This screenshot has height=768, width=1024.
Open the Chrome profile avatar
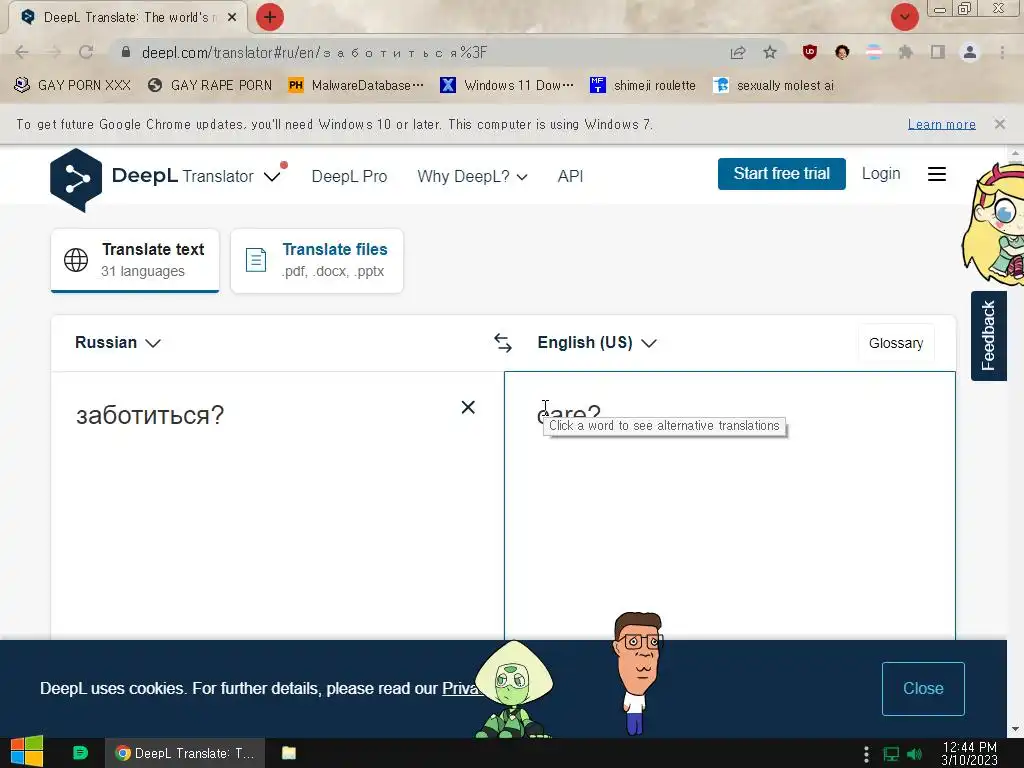click(x=970, y=52)
